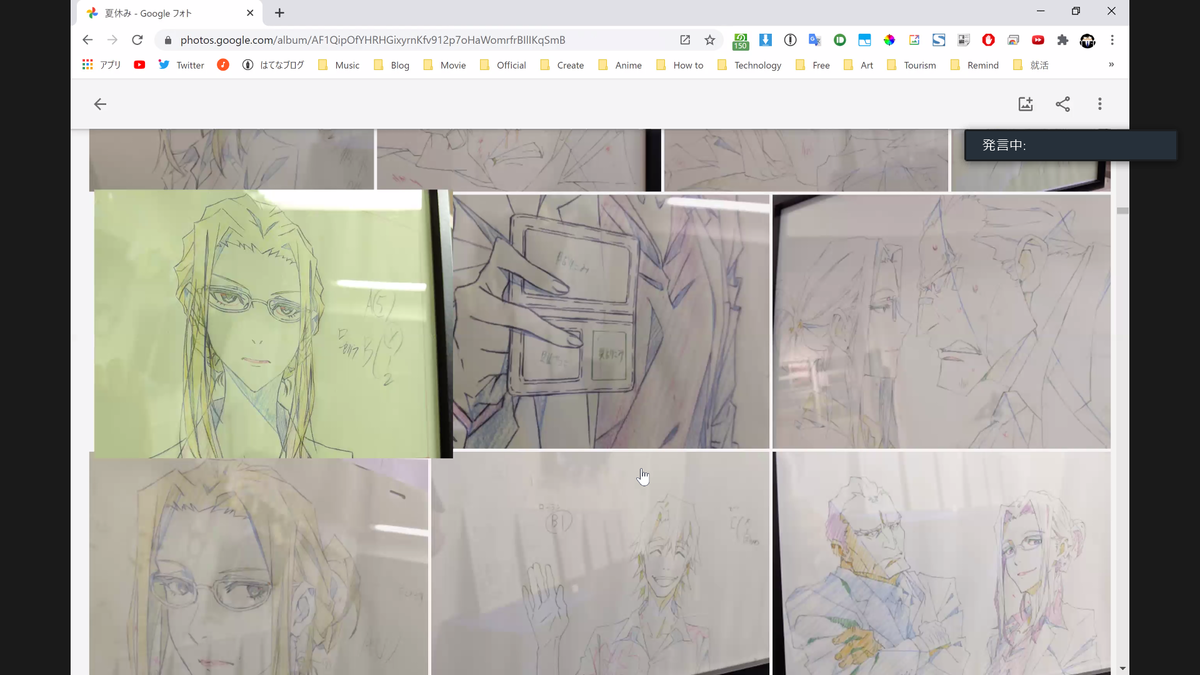Open Chrome's three-dot menu

click(1112, 40)
